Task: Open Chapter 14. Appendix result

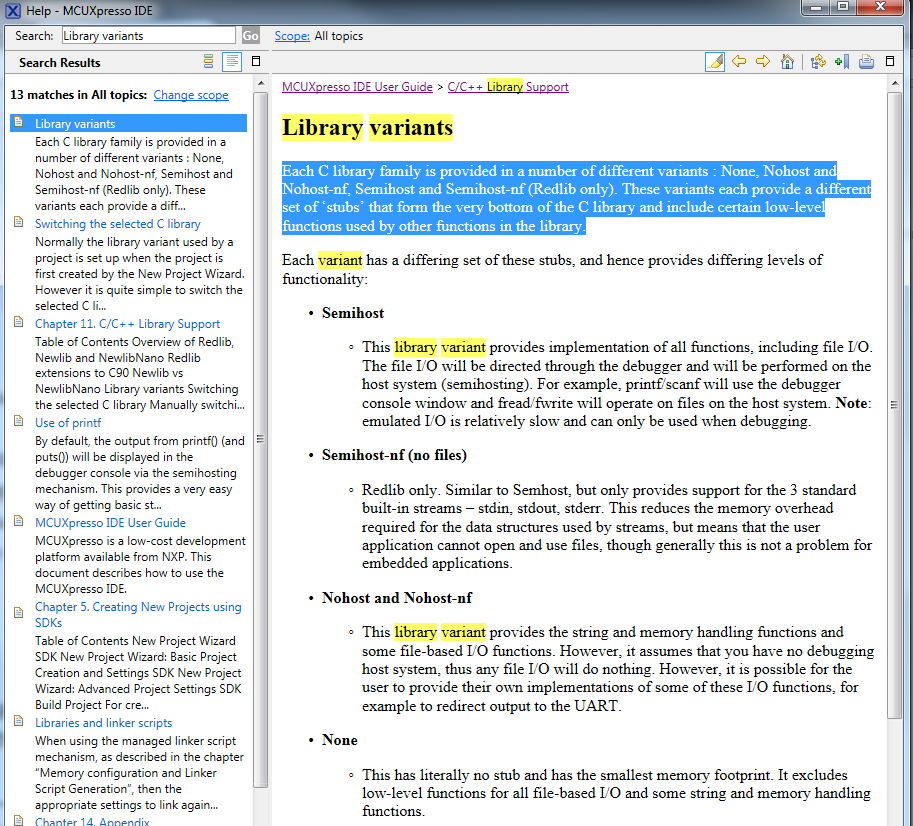Action: click(92, 821)
